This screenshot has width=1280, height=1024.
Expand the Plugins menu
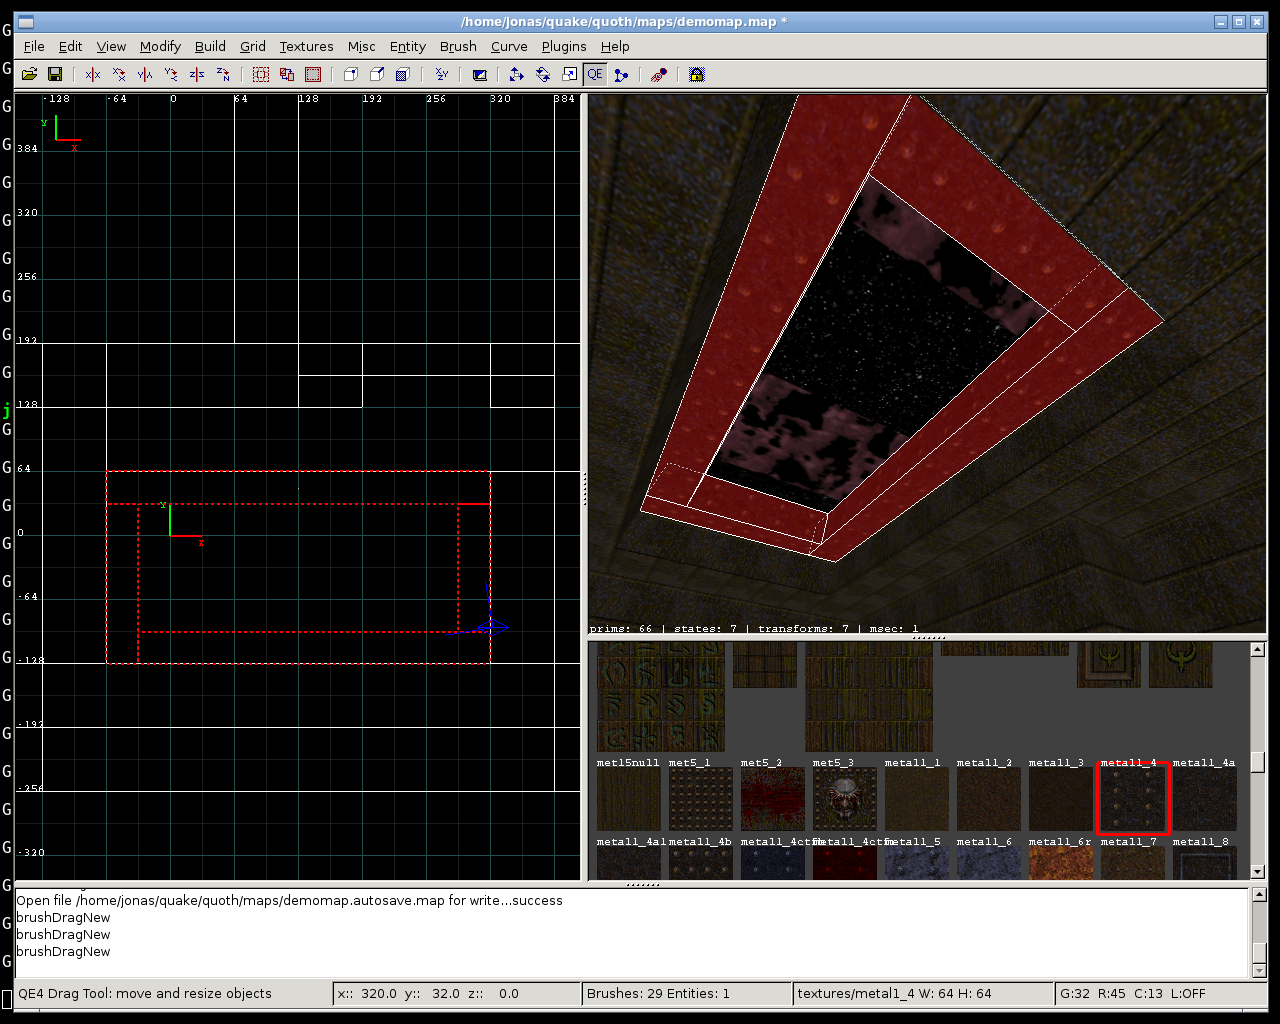(564, 46)
